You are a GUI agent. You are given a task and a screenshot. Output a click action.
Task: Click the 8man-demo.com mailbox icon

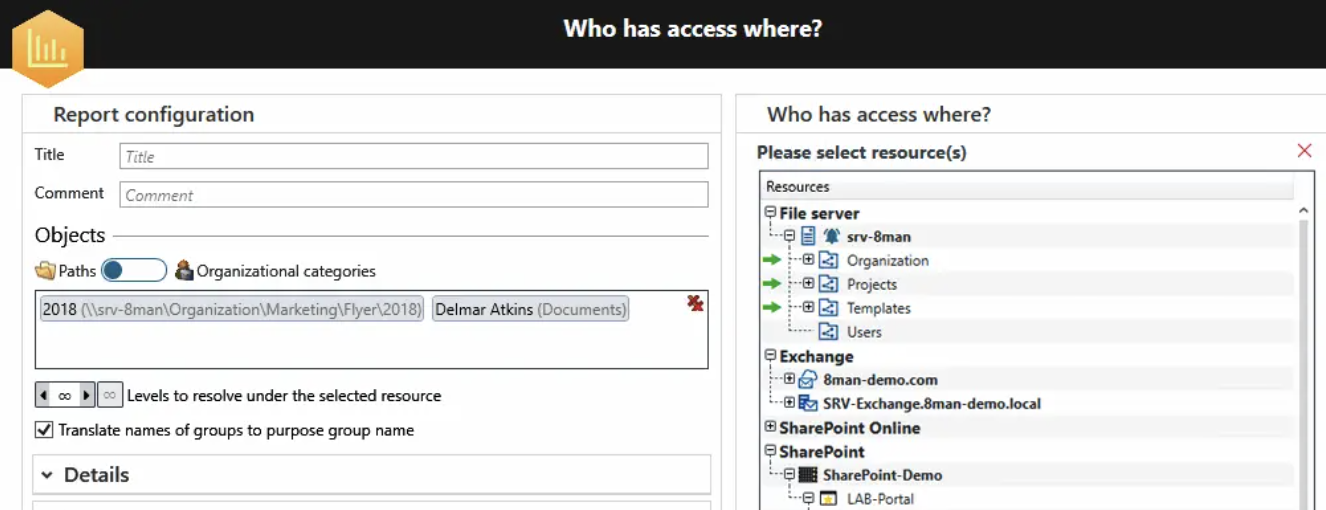click(x=808, y=380)
